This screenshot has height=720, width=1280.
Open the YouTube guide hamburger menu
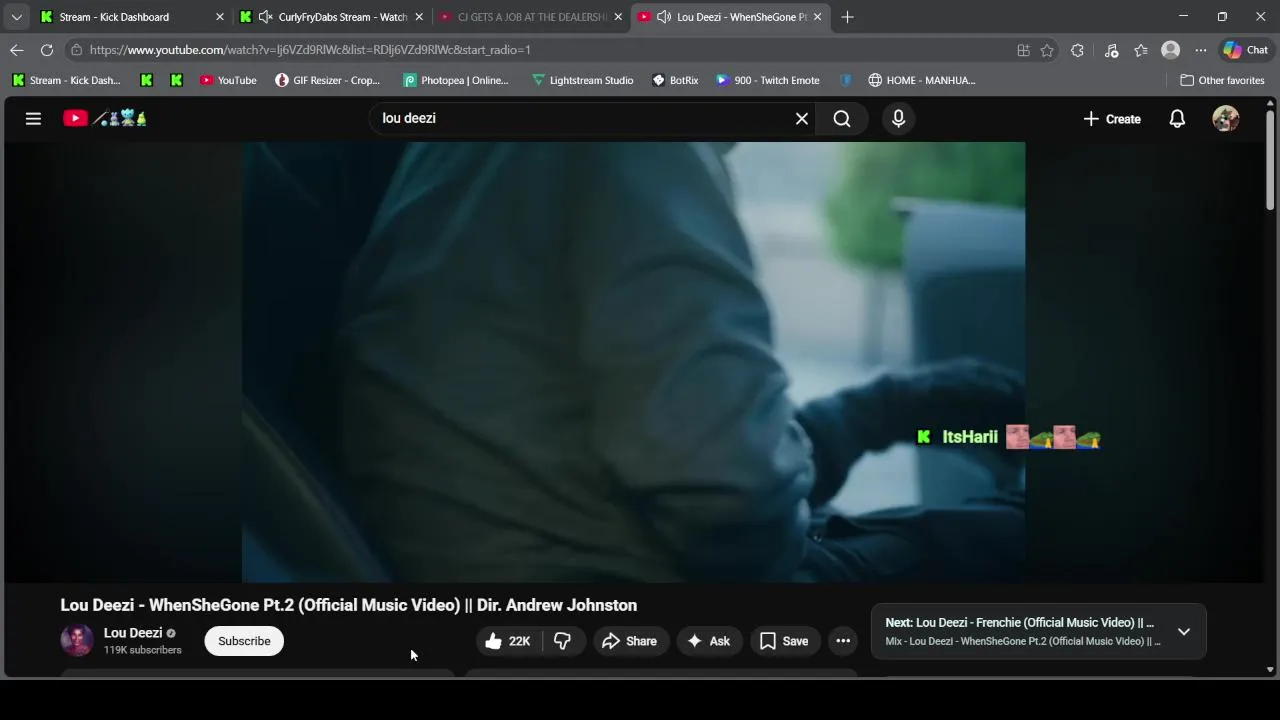click(x=33, y=118)
